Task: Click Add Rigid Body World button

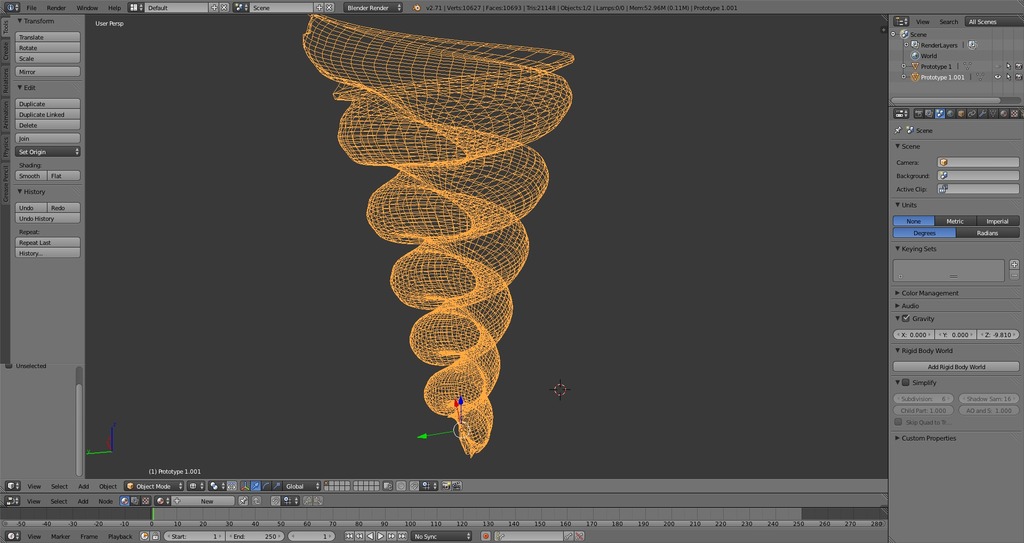Action: [x=956, y=367]
